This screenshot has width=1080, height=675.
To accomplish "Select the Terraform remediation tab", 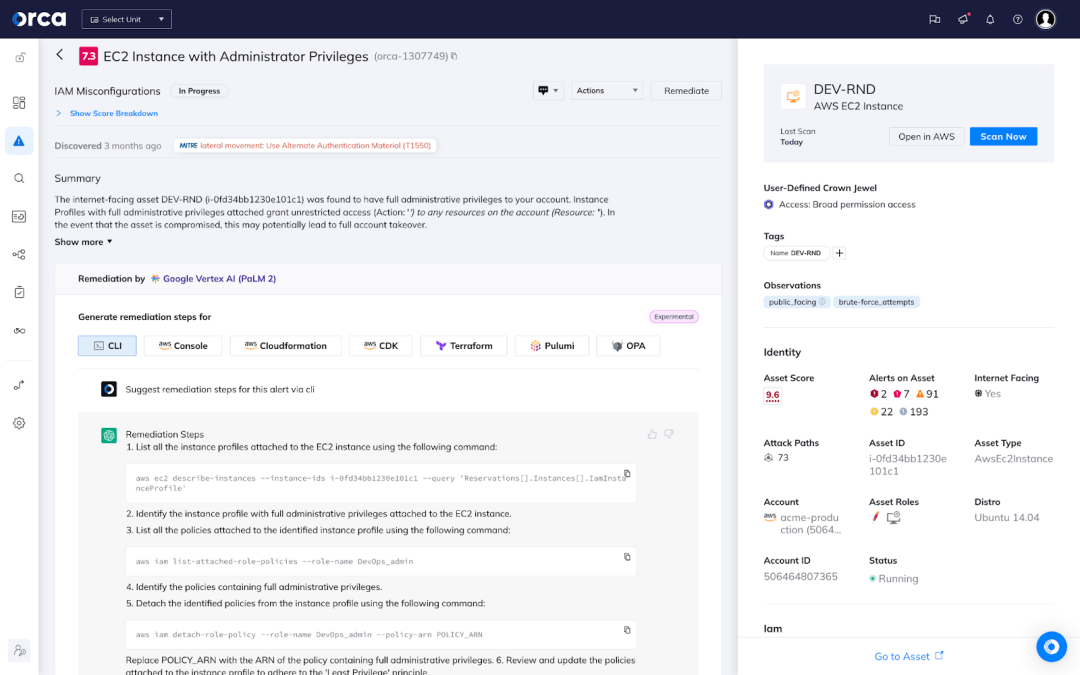I will click(464, 346).
